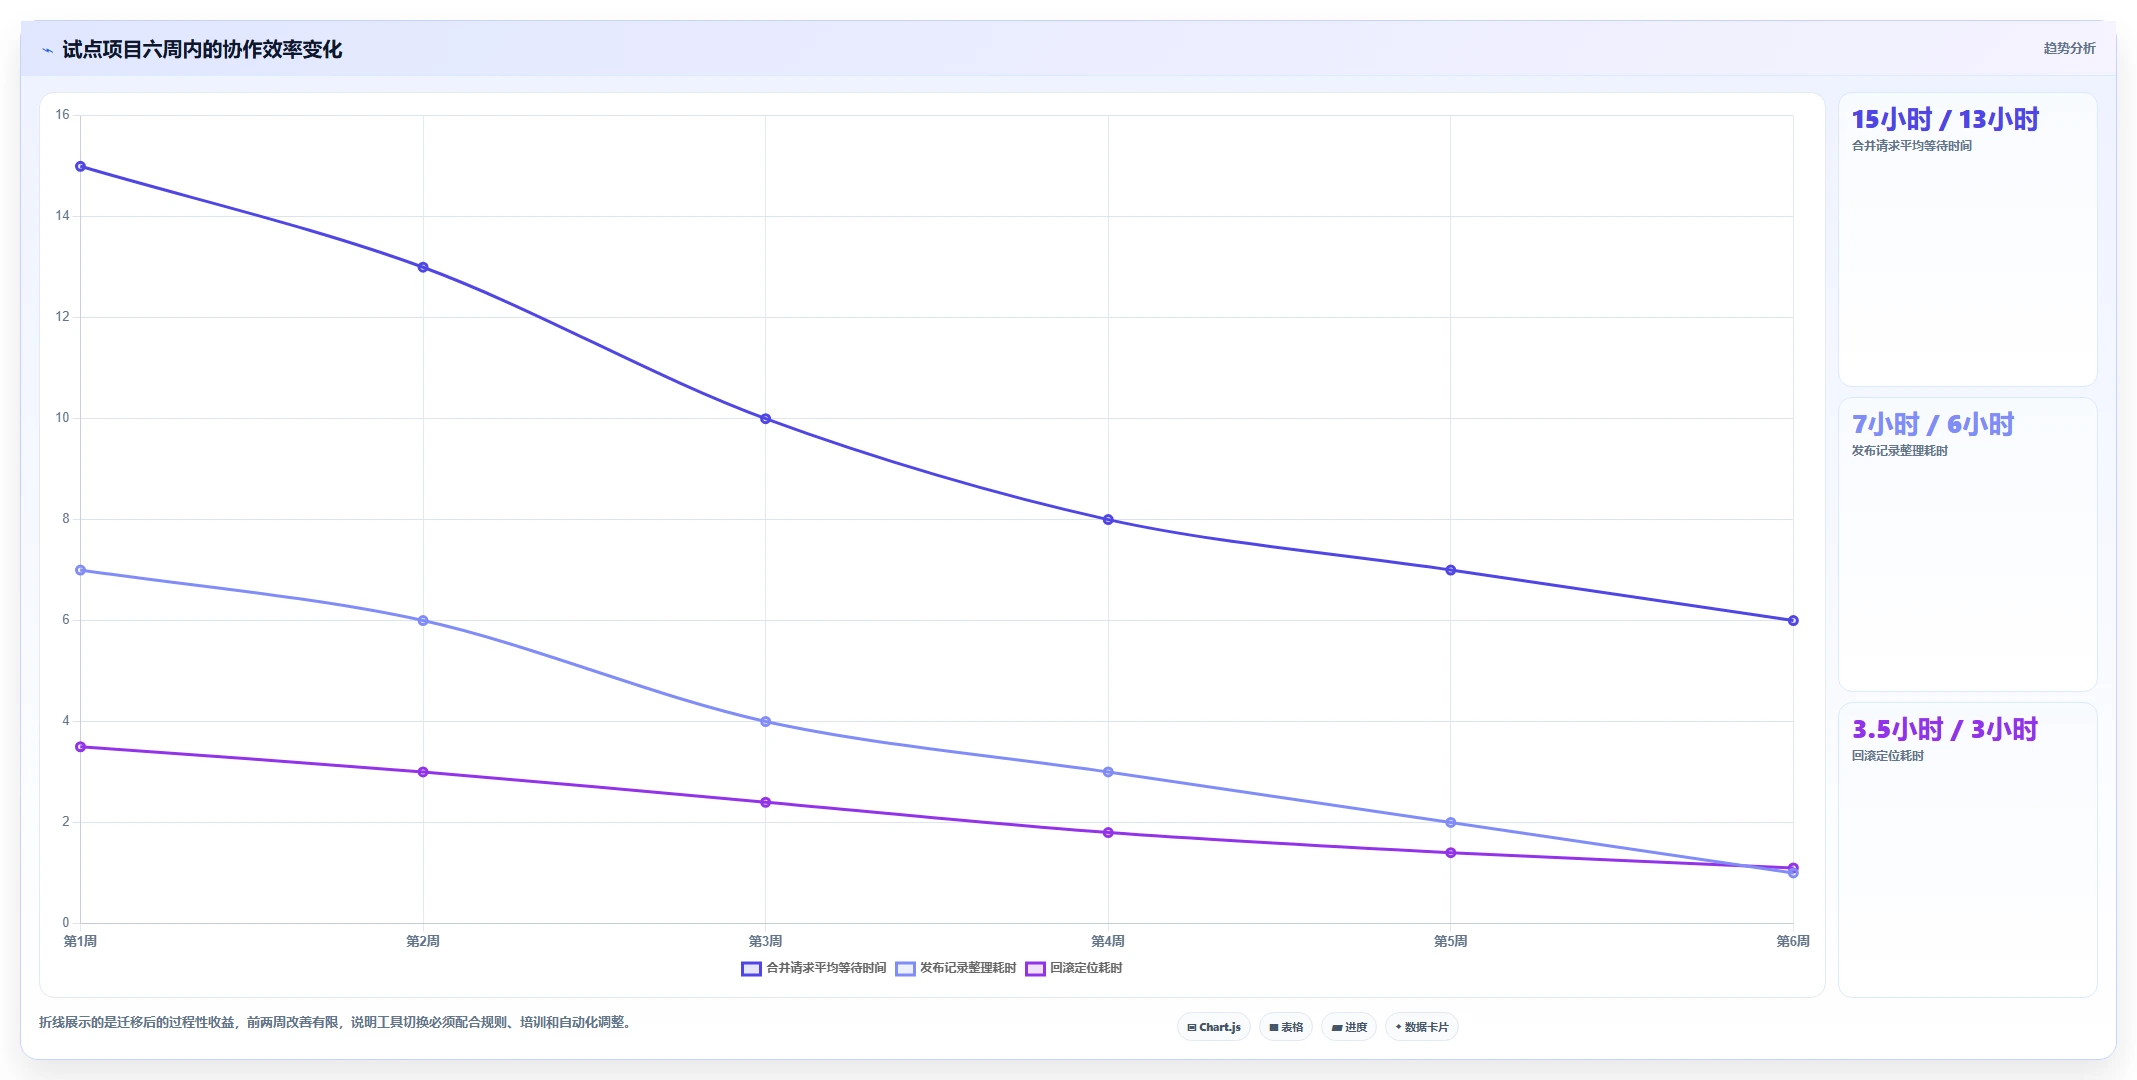Select the 数据卡片 chip
The image size is (2137, 1080).
1421,1027
